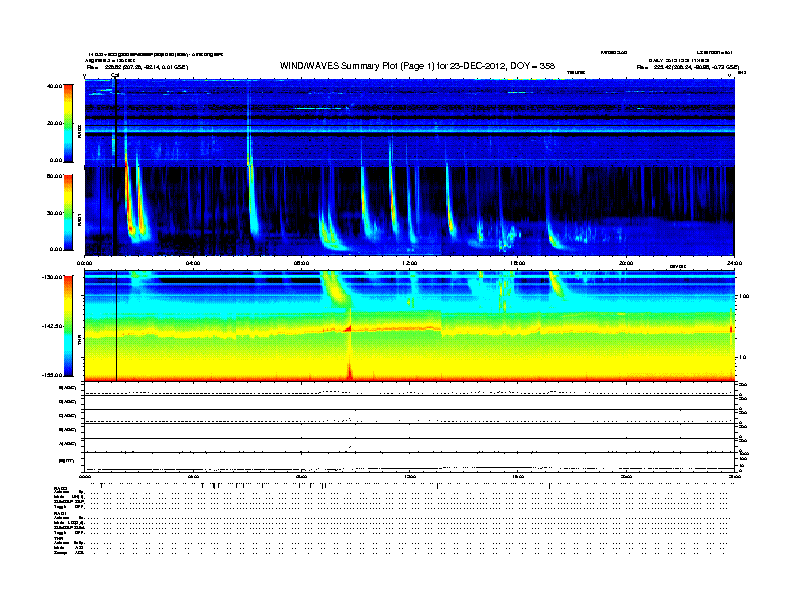The height and width of the screenshot is (612, 792).
Task: Click the 16:00 label under RAD1 spectrogram
Action: point(518,263)
